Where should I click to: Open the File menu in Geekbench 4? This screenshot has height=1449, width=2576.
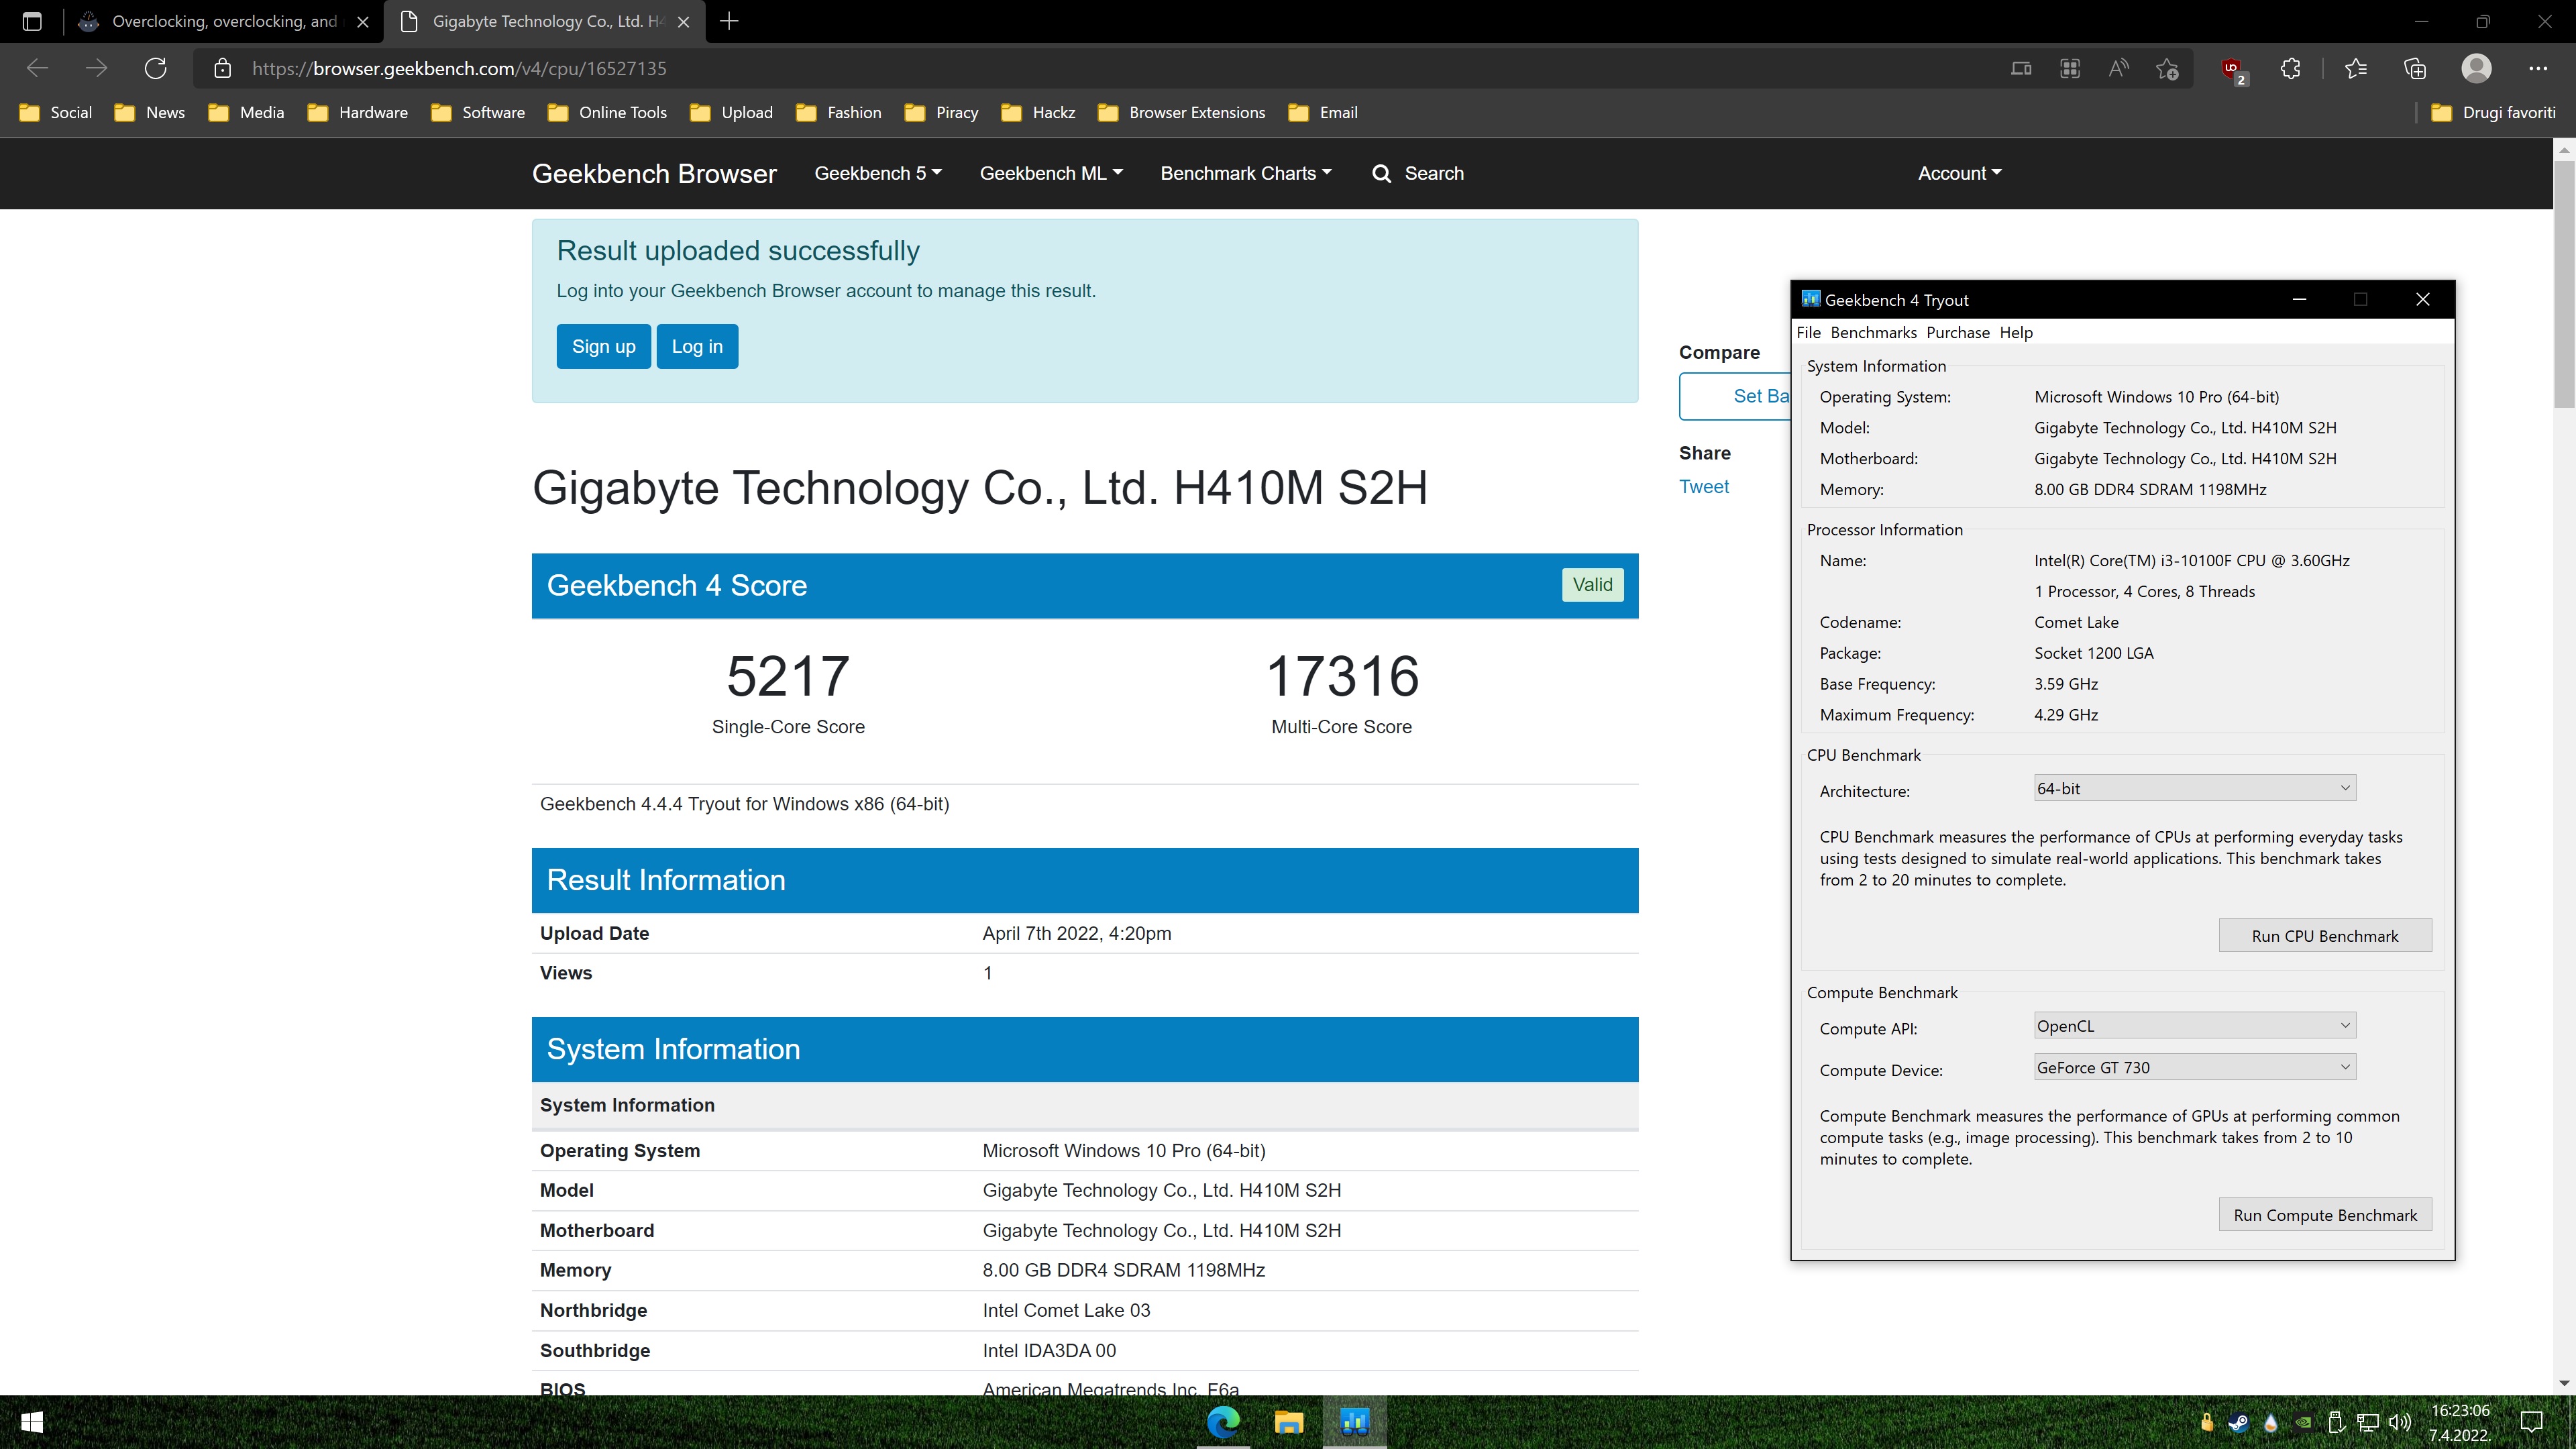tap(1808, 332)
